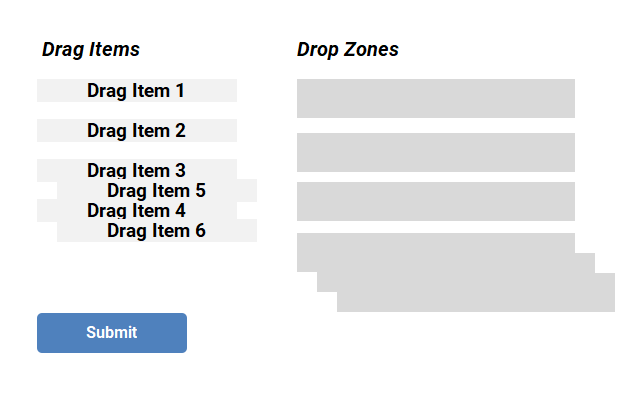This screenshot has height=400, width=629.
Task: Click on Drag Item 6
Action: point(157,230)
